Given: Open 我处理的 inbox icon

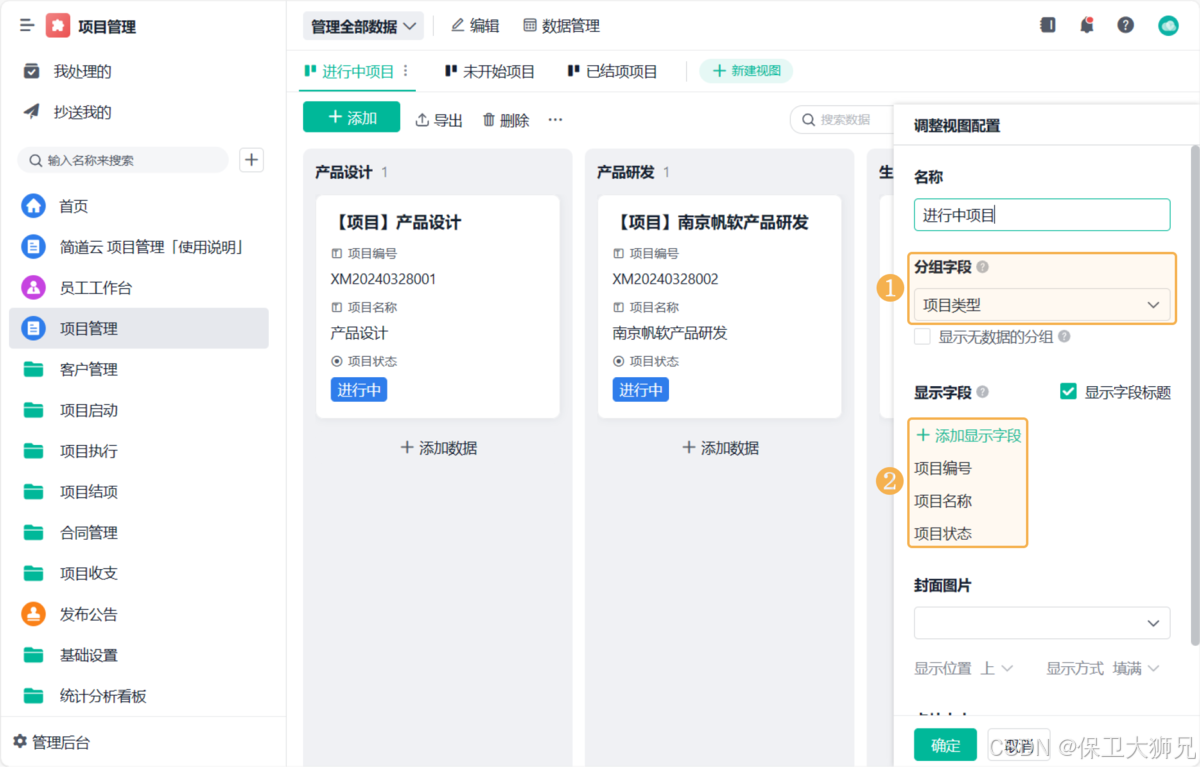Looking at the screenshot, I should [32, 71].
